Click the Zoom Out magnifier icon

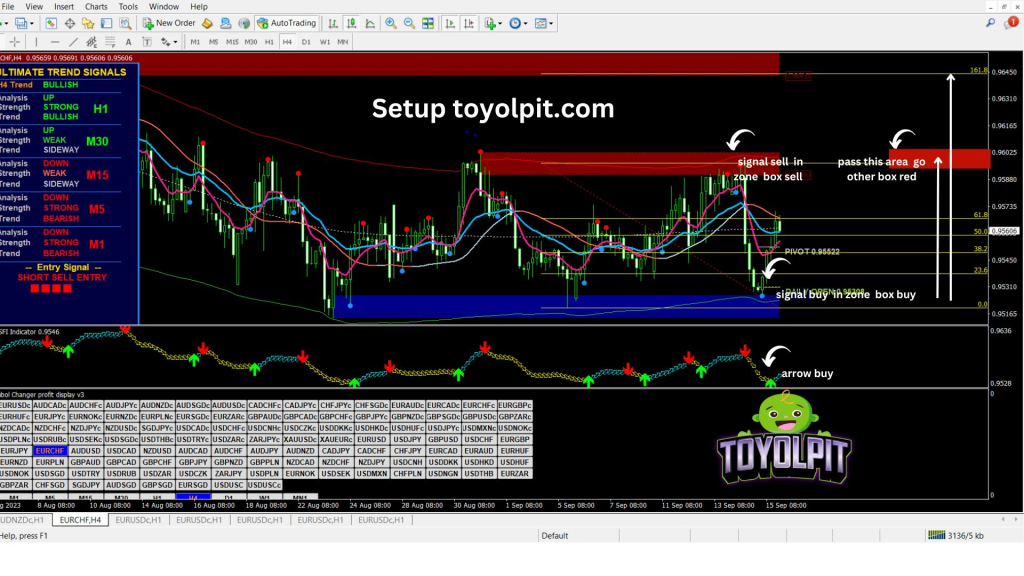point(410,22)
